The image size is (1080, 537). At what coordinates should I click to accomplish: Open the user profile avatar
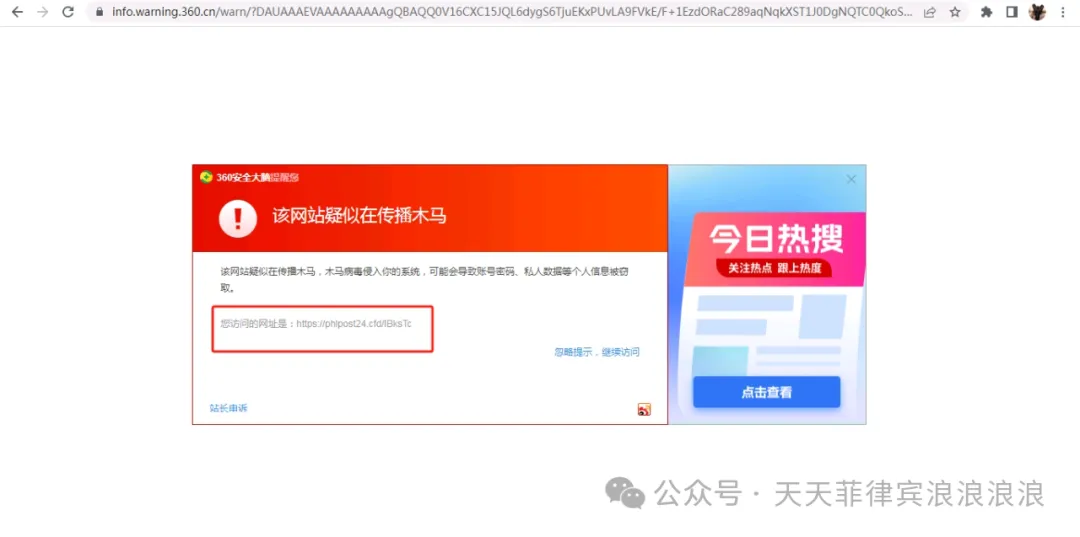[1037, 12]
